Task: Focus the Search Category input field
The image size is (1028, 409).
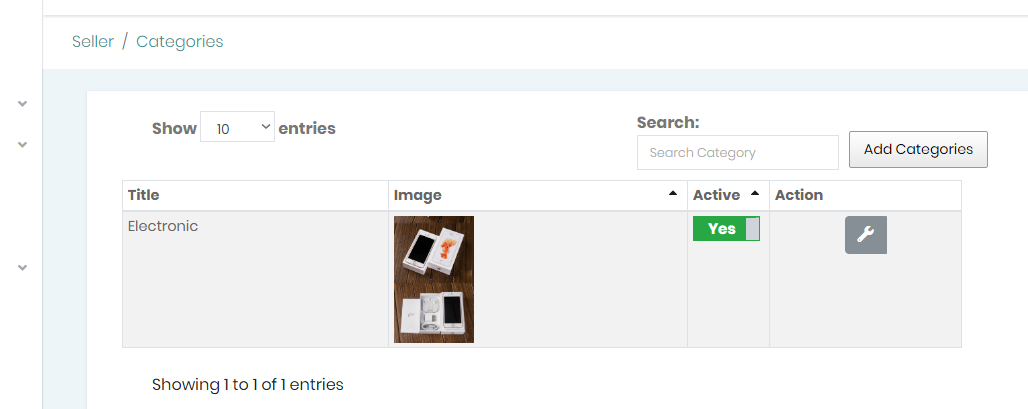Action: click(738, 153)
